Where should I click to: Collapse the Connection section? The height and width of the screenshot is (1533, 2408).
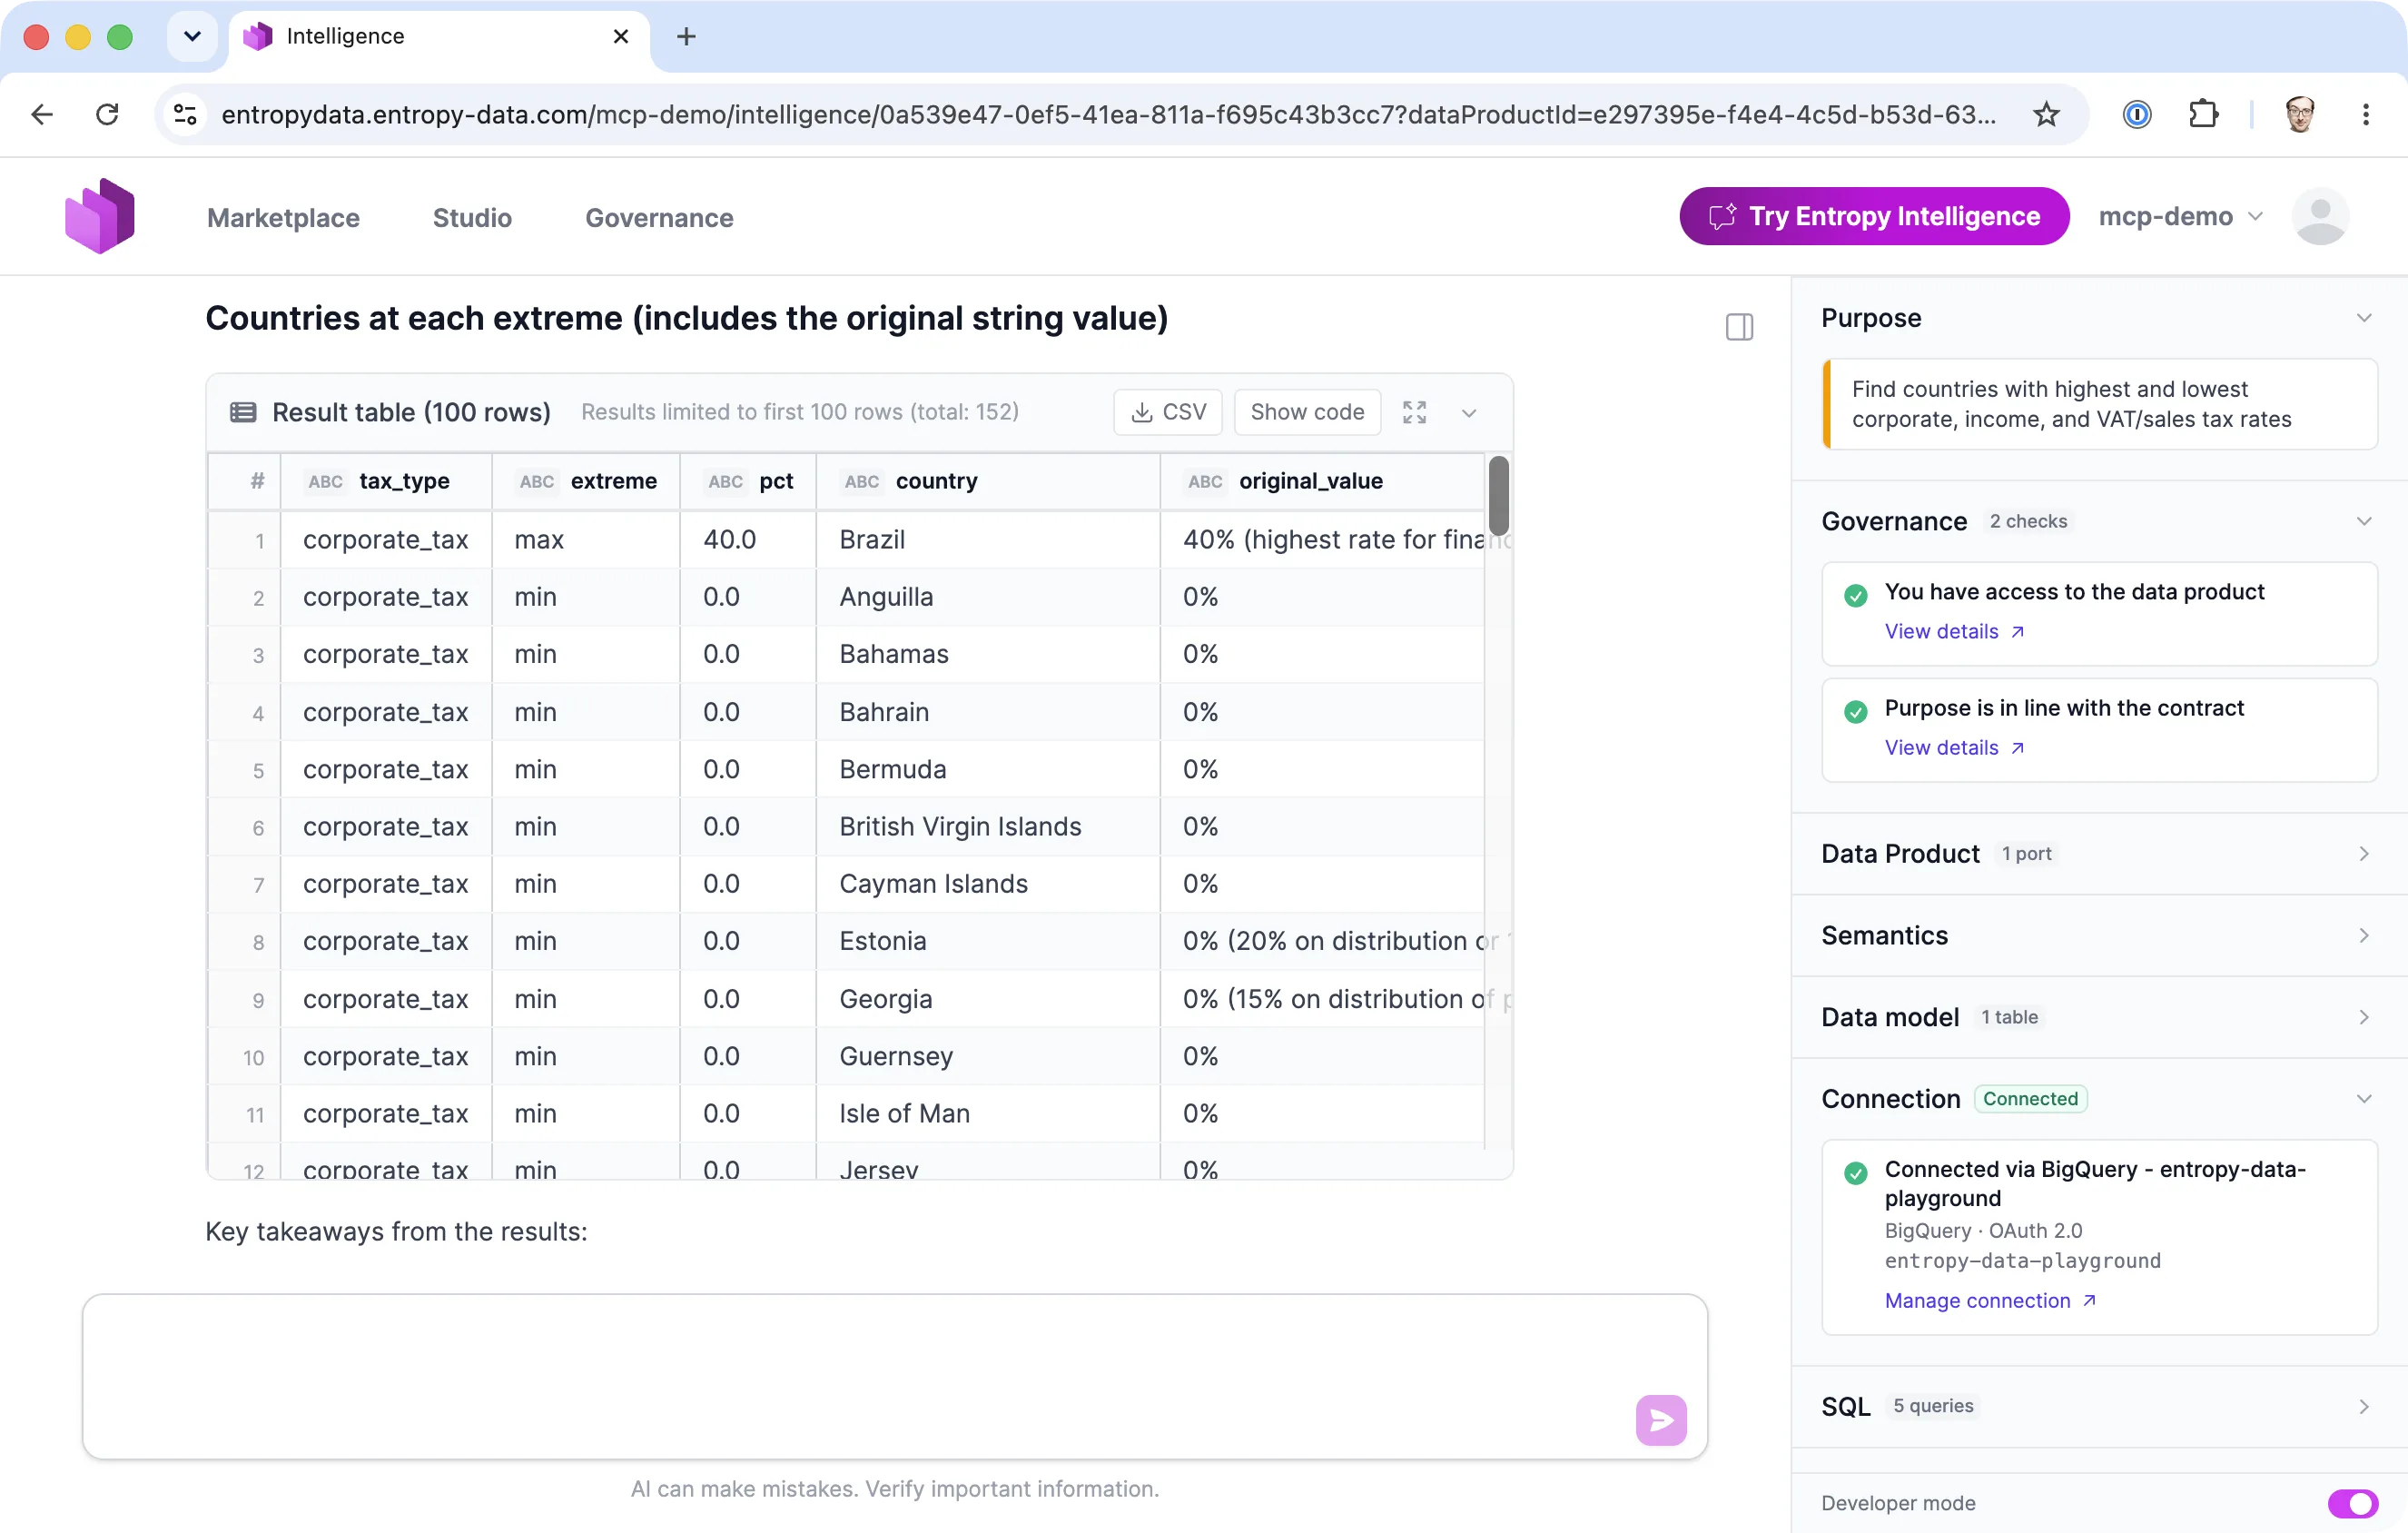coord(2363,1099)
